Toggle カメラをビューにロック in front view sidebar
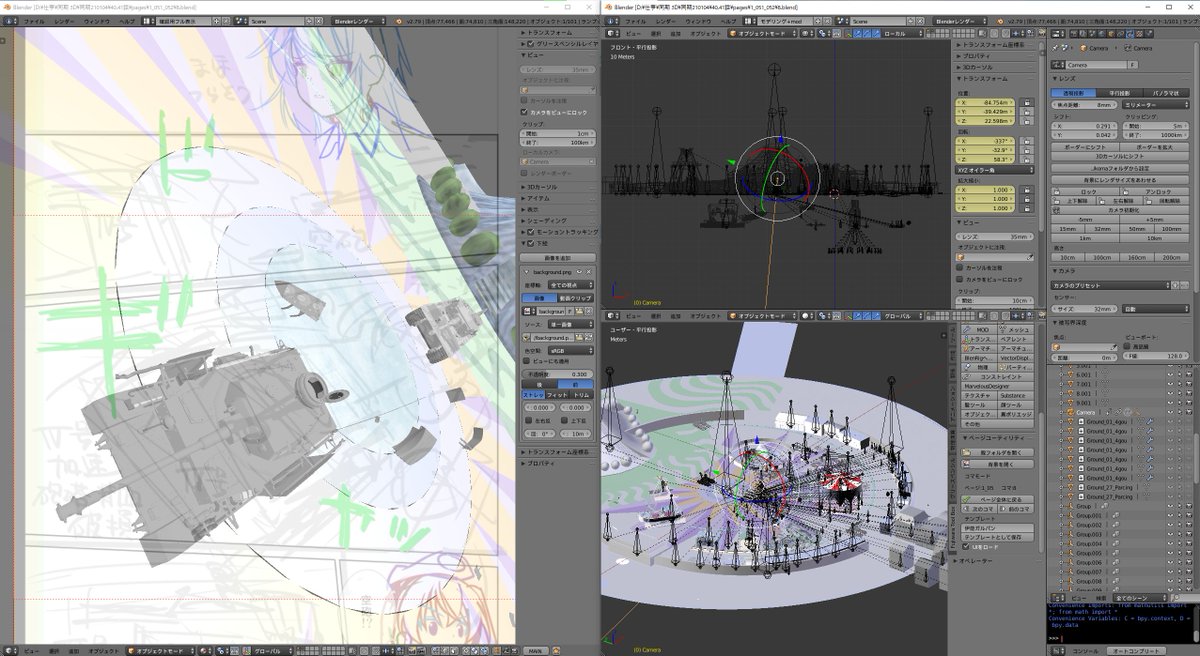This screenshot has width=1200, height=656. tap(959, 279)
